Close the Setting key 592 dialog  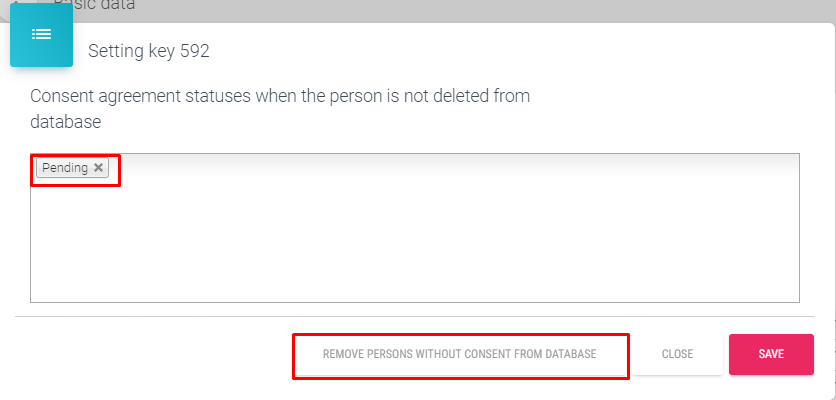(x=677, y=354)
